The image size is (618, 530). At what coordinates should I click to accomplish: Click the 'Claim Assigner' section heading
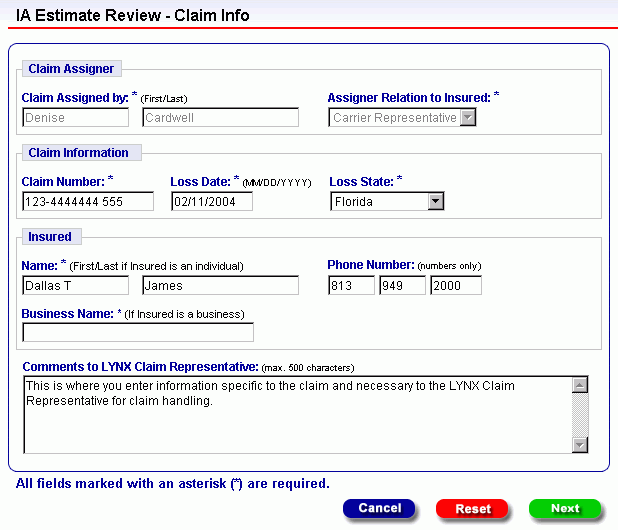pyautogui.click(x=71, y=69)
